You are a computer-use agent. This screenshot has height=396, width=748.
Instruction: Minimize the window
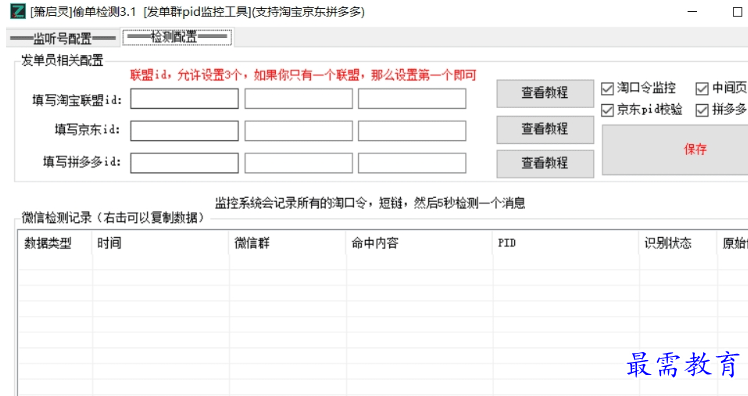(x=693, y=11)
